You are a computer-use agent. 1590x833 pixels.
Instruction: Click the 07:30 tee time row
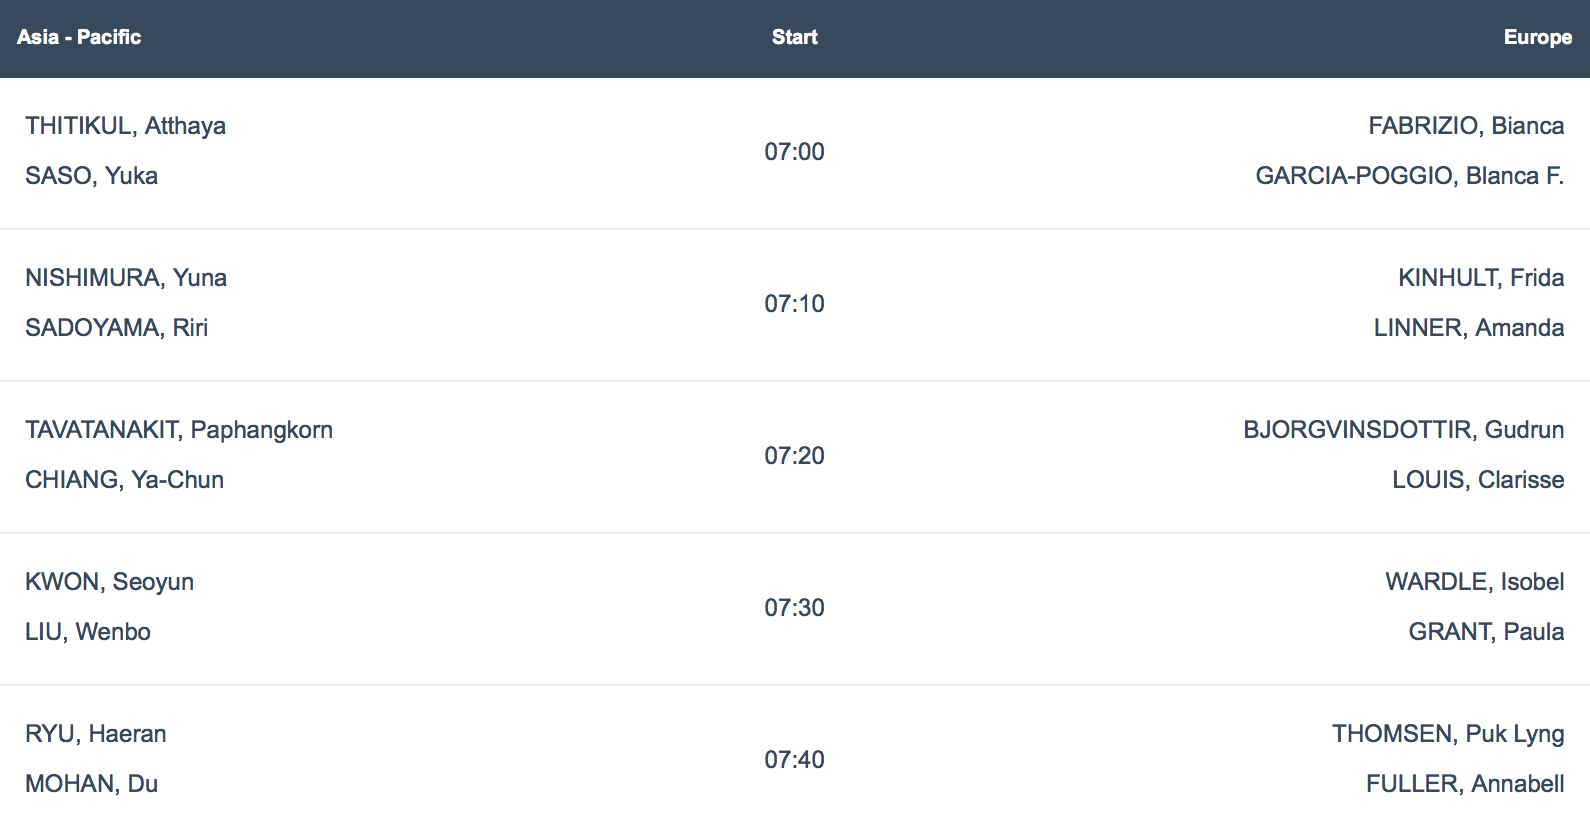coord(795,608)
